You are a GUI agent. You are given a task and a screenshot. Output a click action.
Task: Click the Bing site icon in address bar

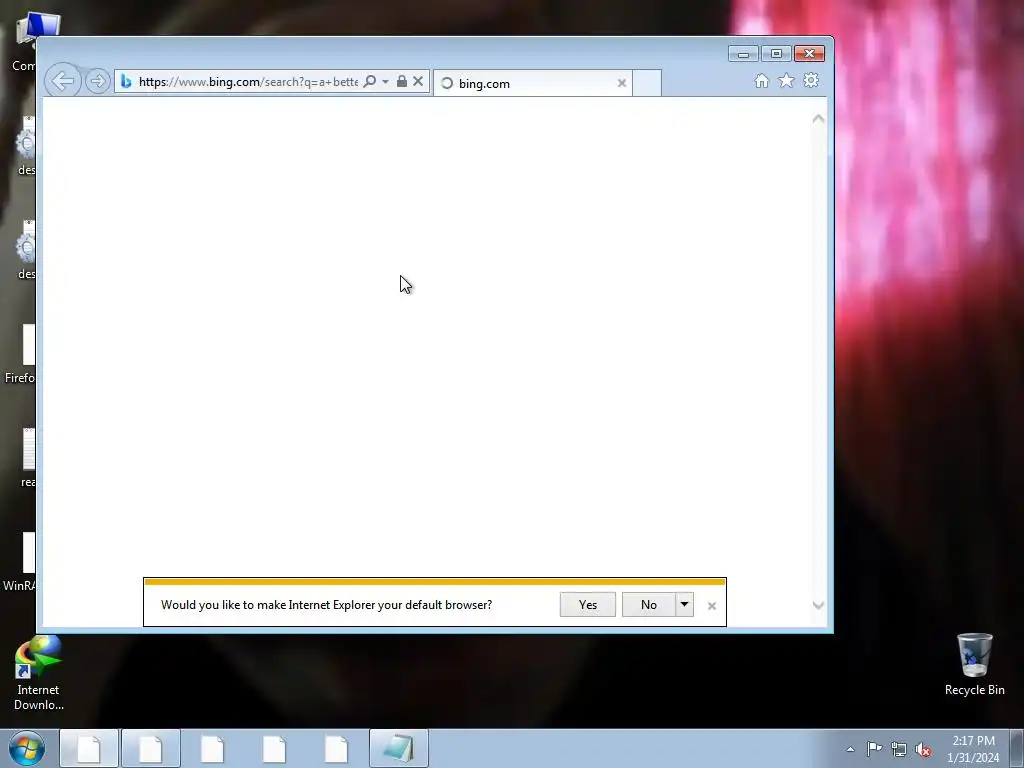click(x=126, y=82)
